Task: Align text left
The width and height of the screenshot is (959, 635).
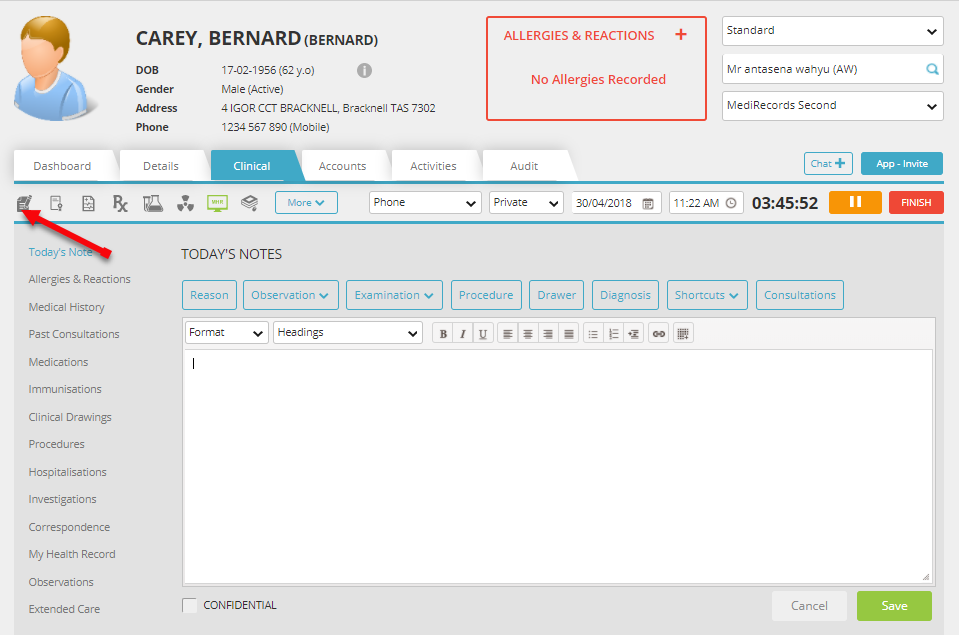Action: 508,334
